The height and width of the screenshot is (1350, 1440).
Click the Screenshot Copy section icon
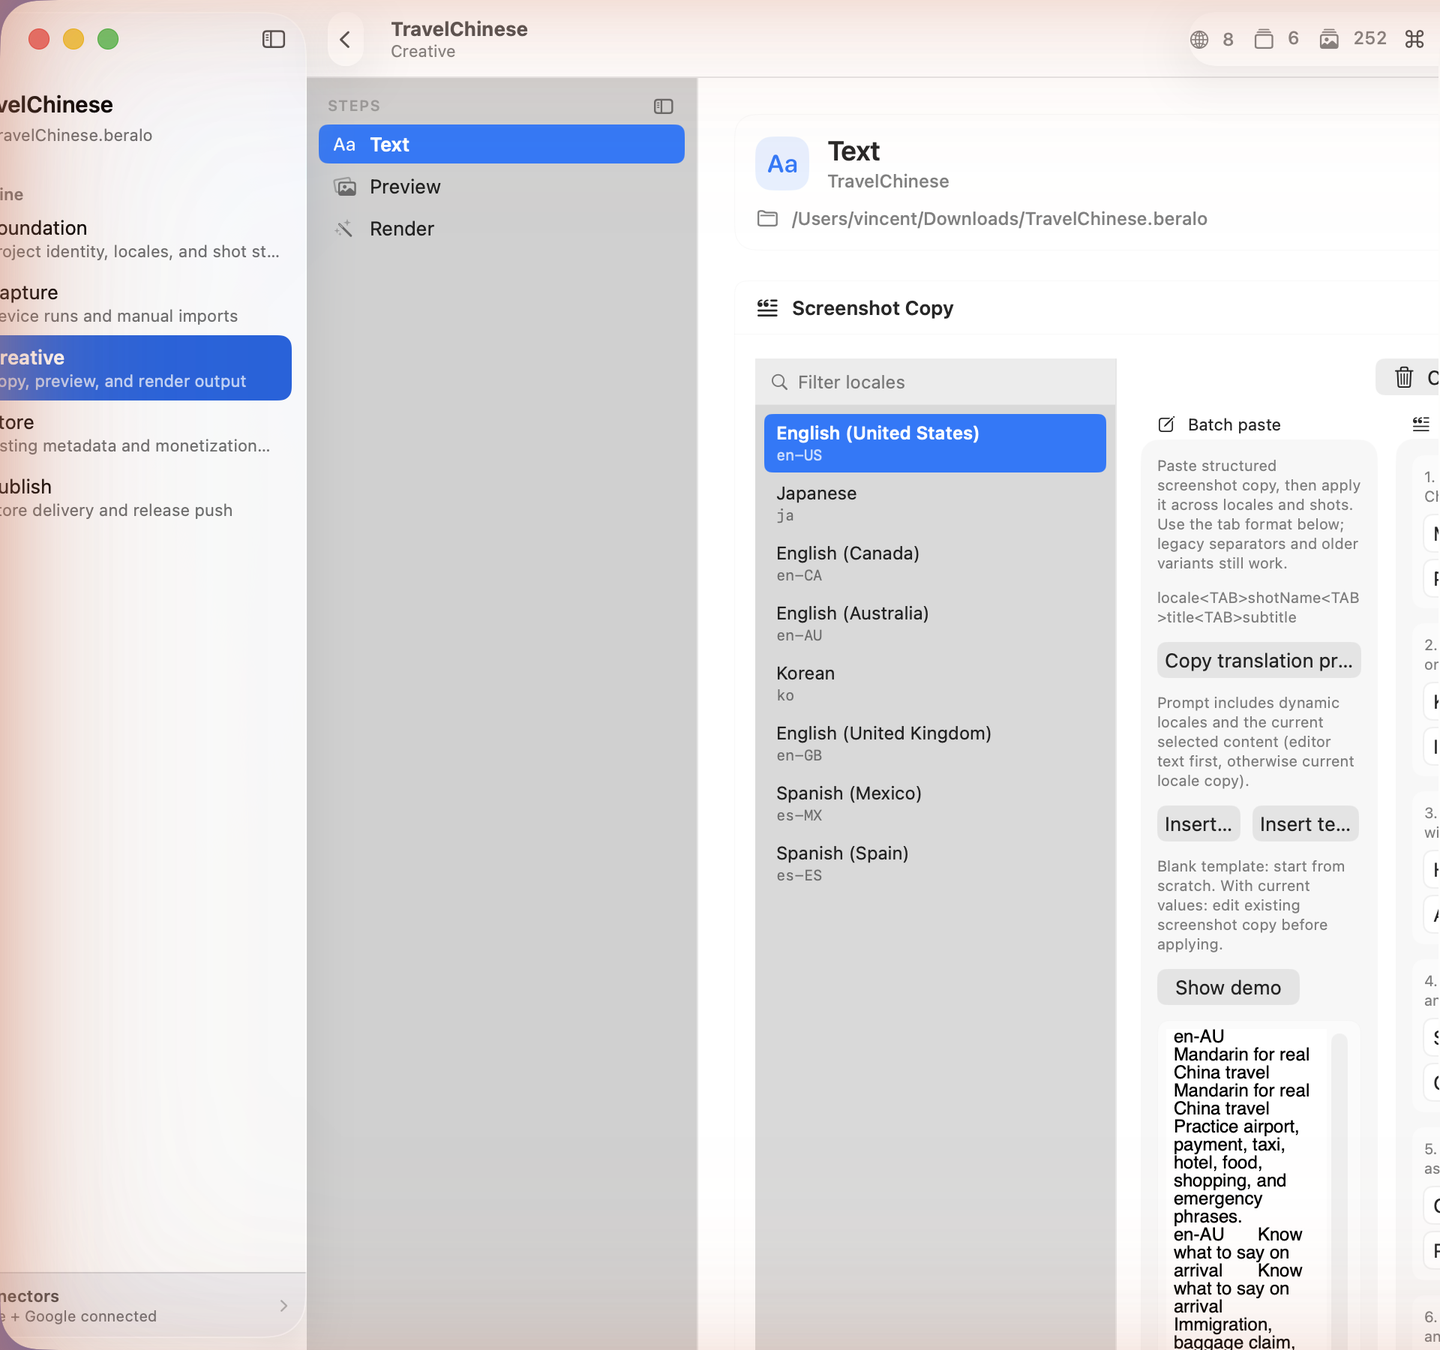point(767,308)
